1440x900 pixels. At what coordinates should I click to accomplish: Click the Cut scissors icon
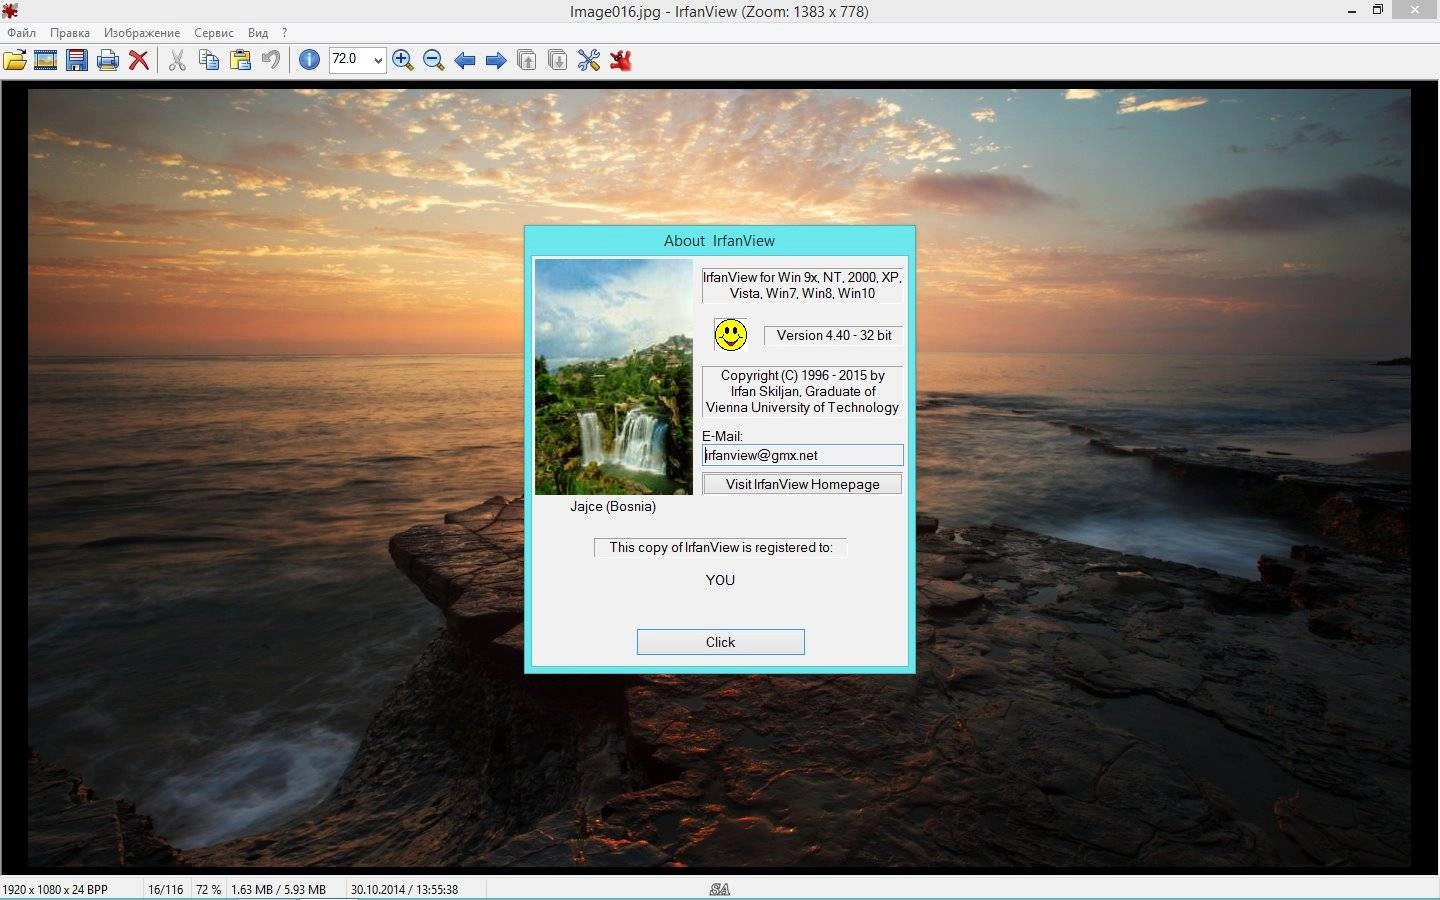tap(177, 60)
